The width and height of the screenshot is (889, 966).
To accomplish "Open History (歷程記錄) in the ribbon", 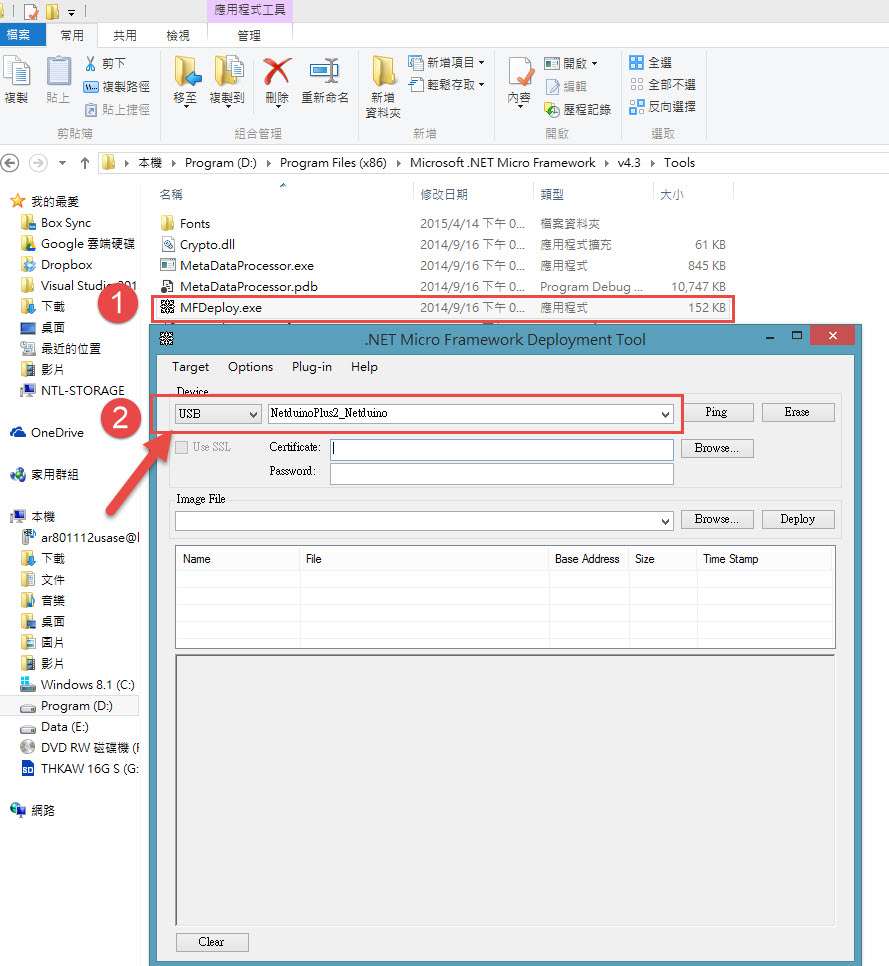I will click(x=578, y=110).
